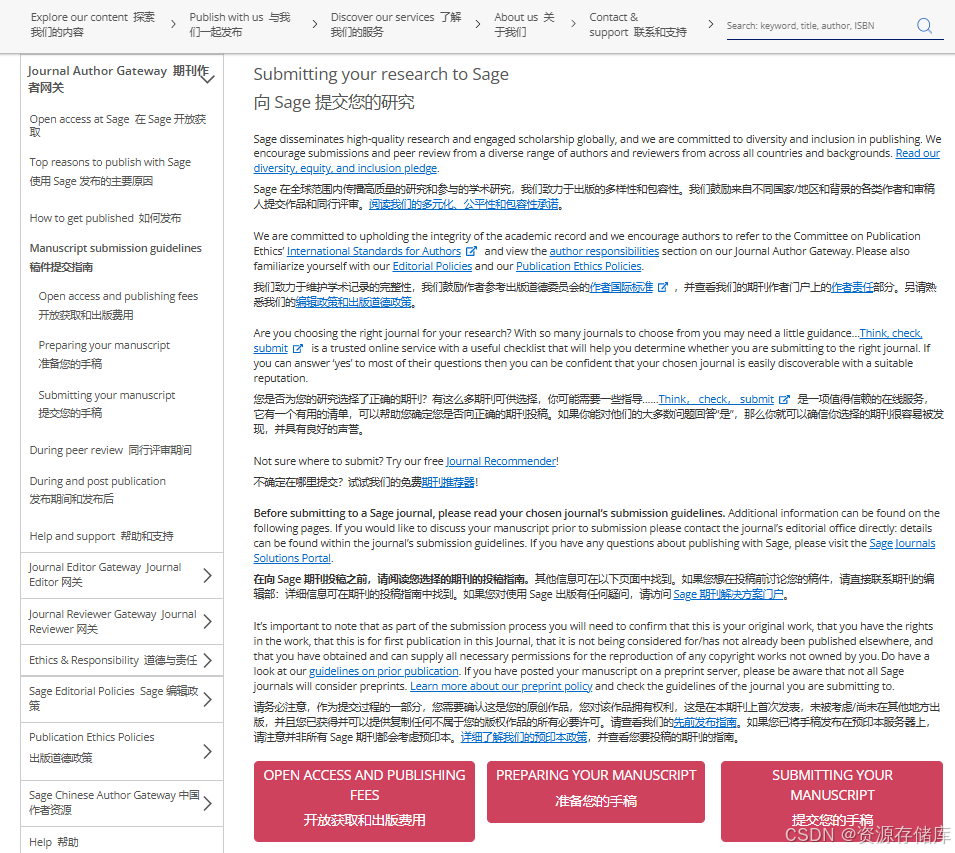Click the red Open Access and Publishing Fees button

364,801
